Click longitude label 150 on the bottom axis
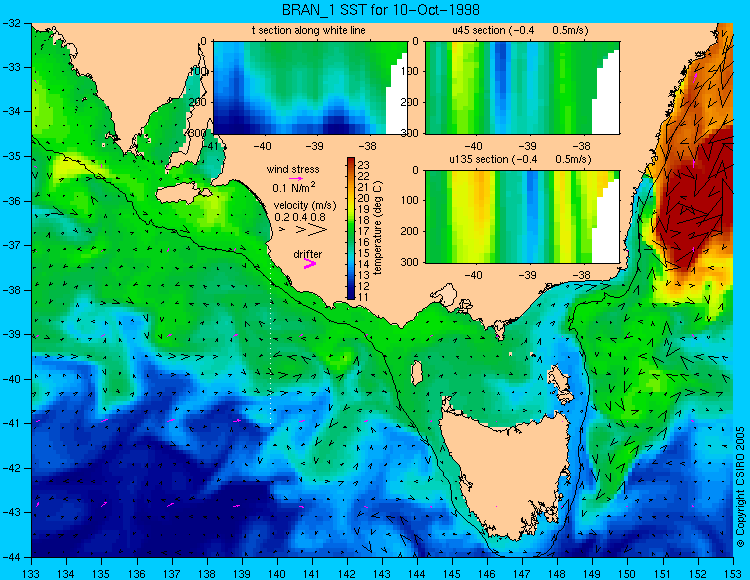This screenshot has width=750, height=580. pyautogui.click(x=628, y=574)
